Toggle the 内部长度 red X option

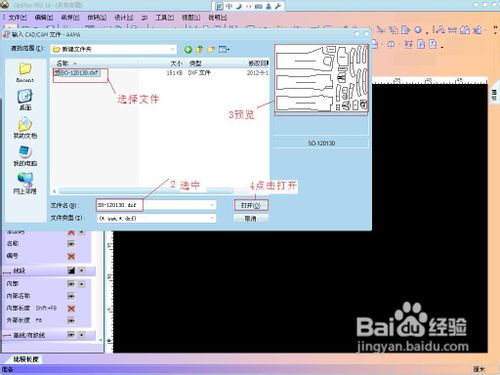(x=71, y=308)
